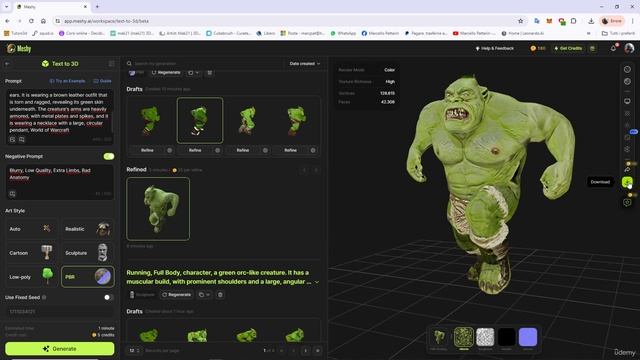Select the Realistic art style
Screen dimensions: 640x360
pos(88,229)
